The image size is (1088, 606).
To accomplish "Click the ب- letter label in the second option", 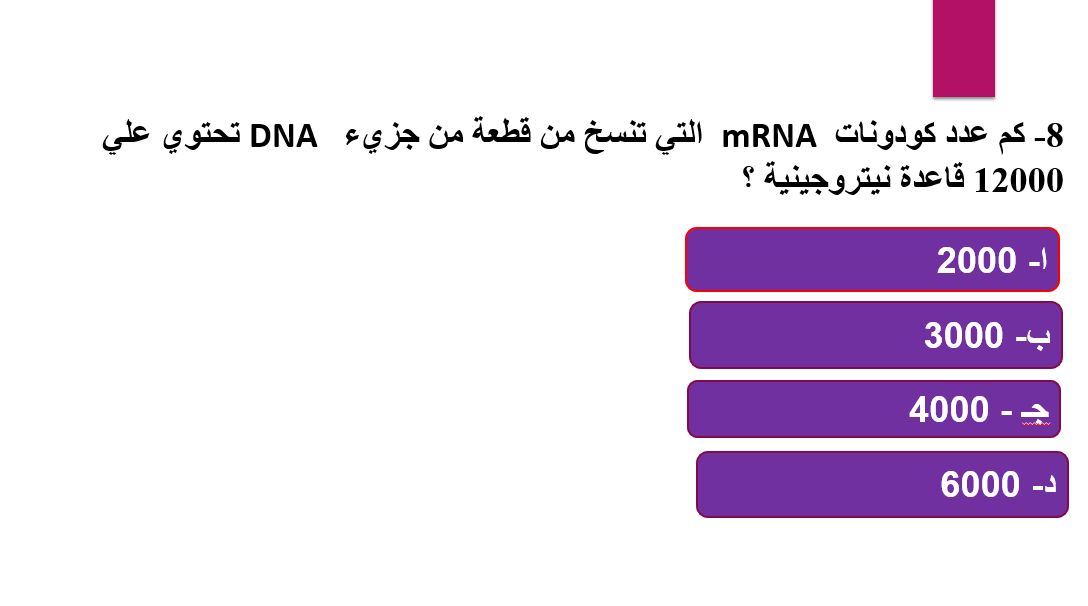I will [x=1033, y=337].
